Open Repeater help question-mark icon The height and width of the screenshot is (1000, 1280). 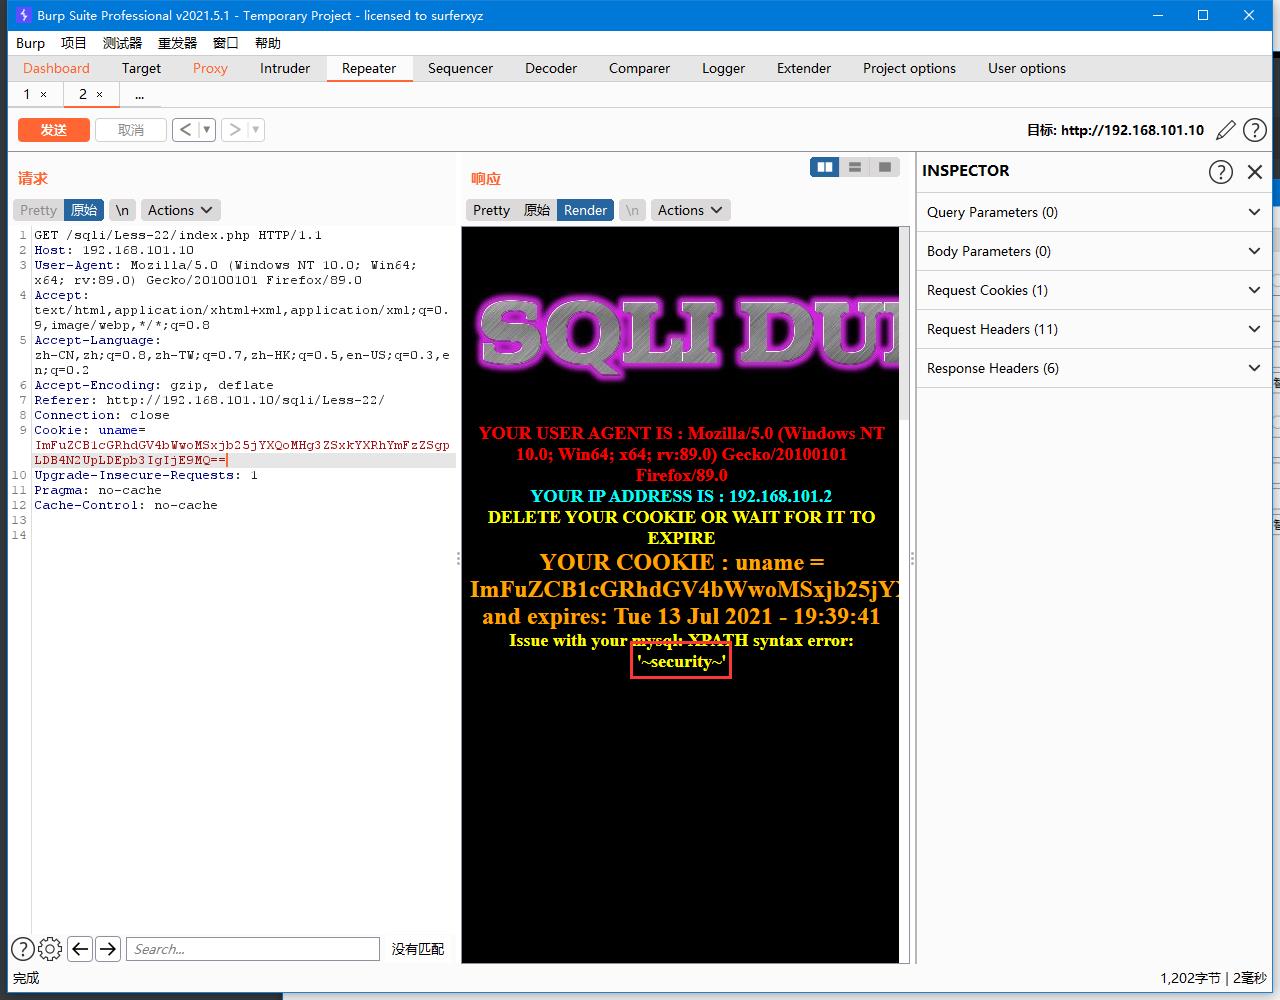(x=1255, y=130)
